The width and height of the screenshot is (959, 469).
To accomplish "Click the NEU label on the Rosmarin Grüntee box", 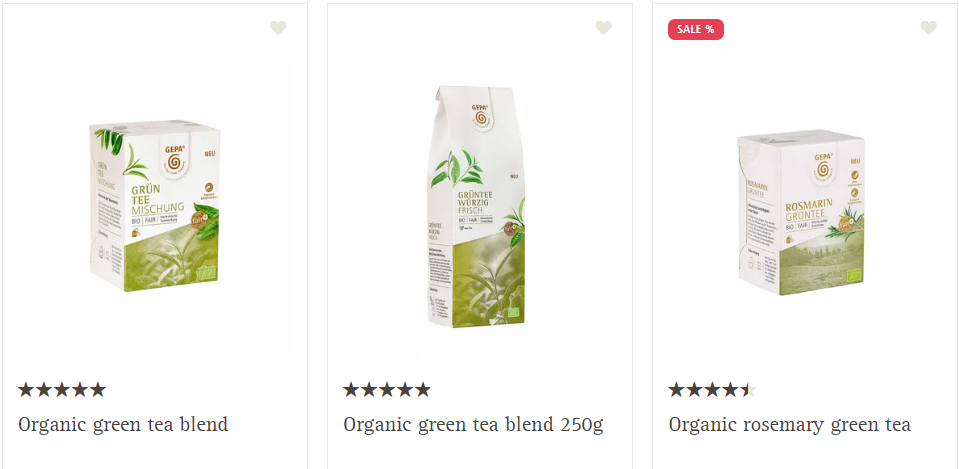I will point(855,161).
